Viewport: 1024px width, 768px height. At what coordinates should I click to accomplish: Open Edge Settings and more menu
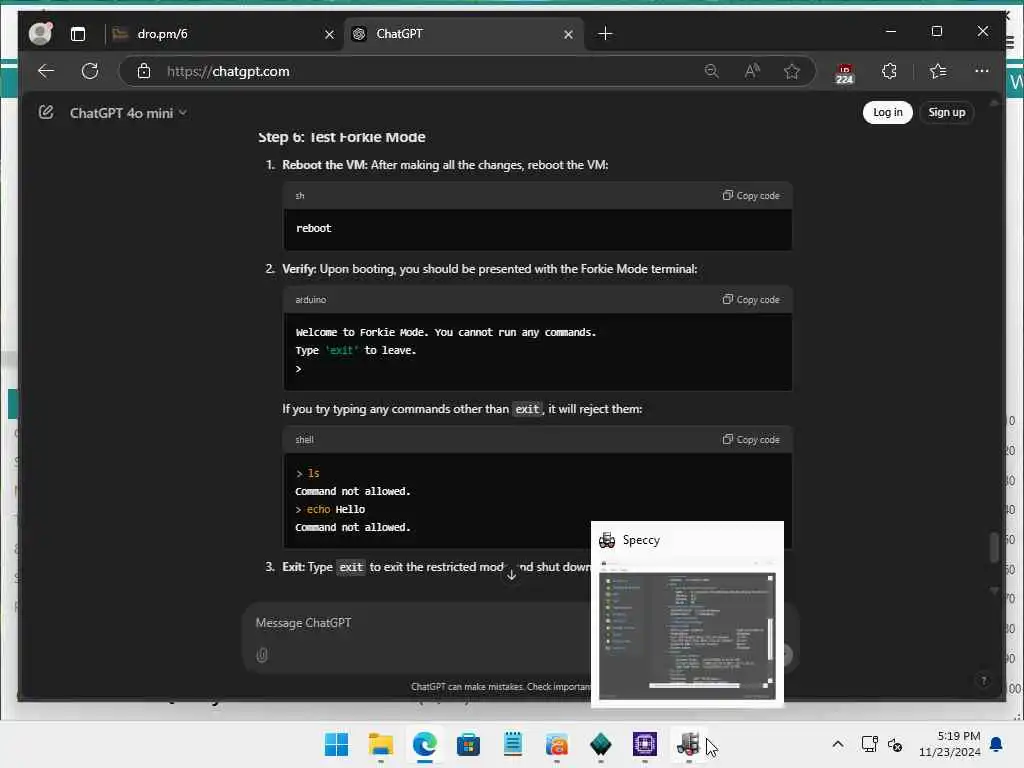click(x=982, y=71)
